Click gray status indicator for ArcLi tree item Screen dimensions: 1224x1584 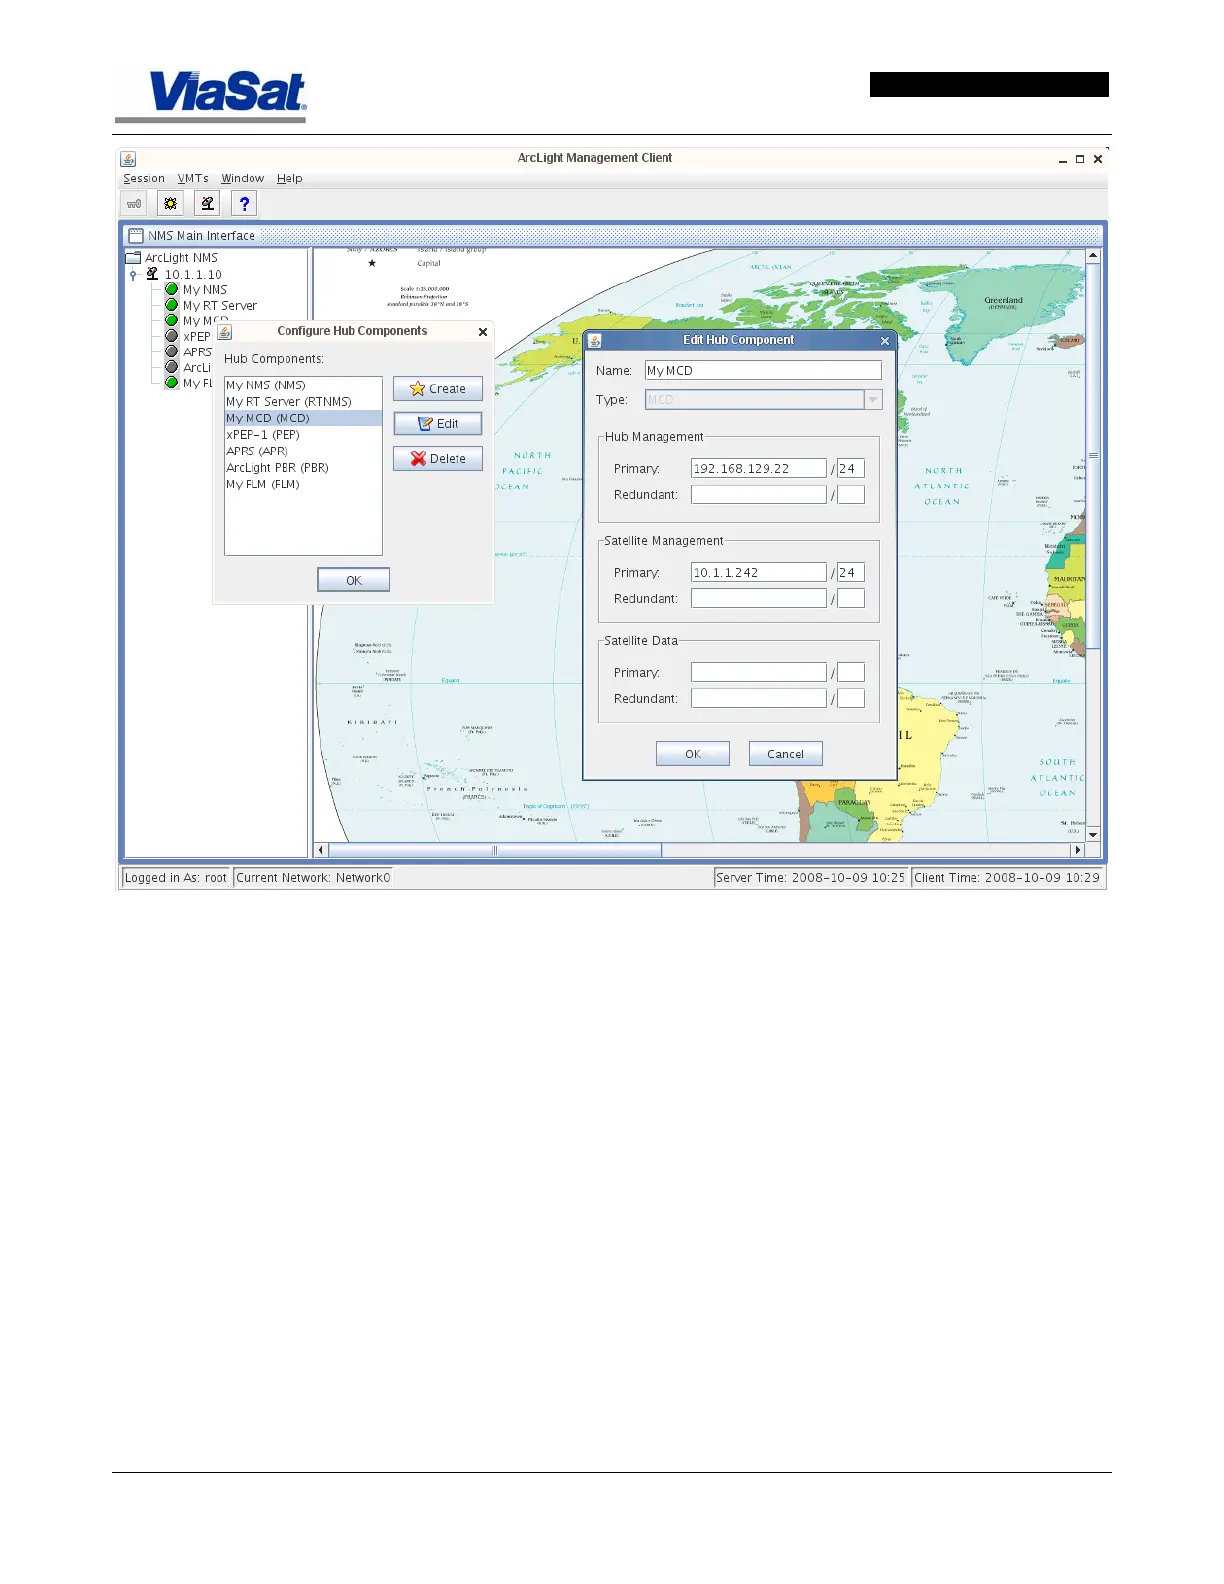172,367
